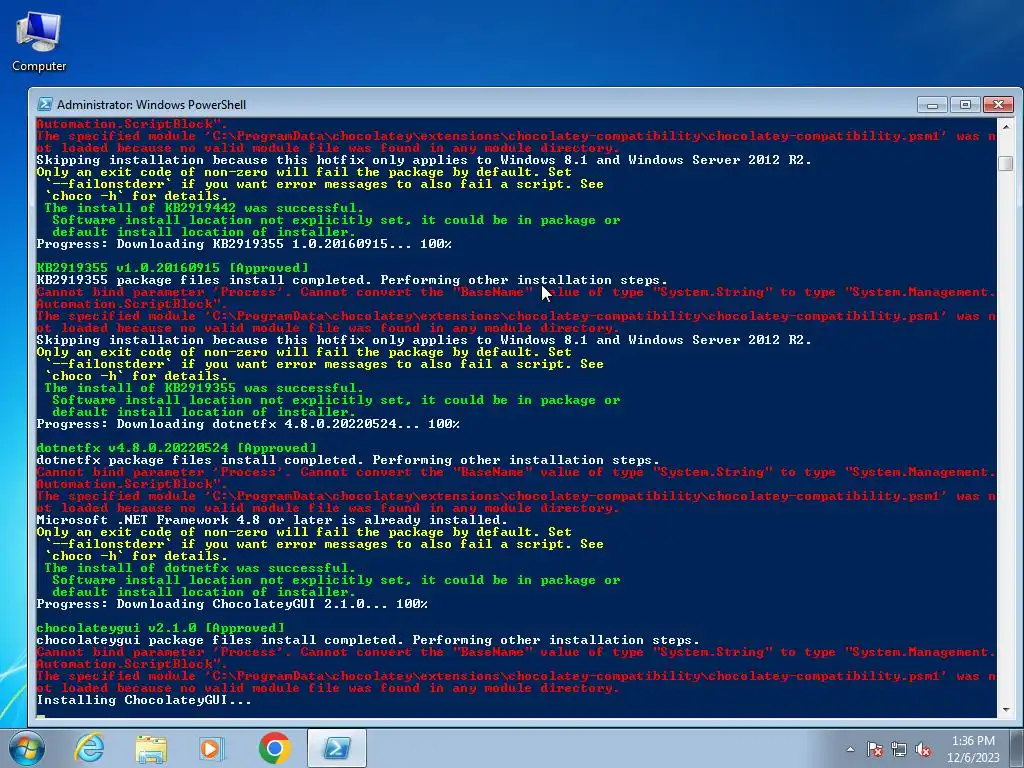Click the network status tray icon

(x=899, y=750)
